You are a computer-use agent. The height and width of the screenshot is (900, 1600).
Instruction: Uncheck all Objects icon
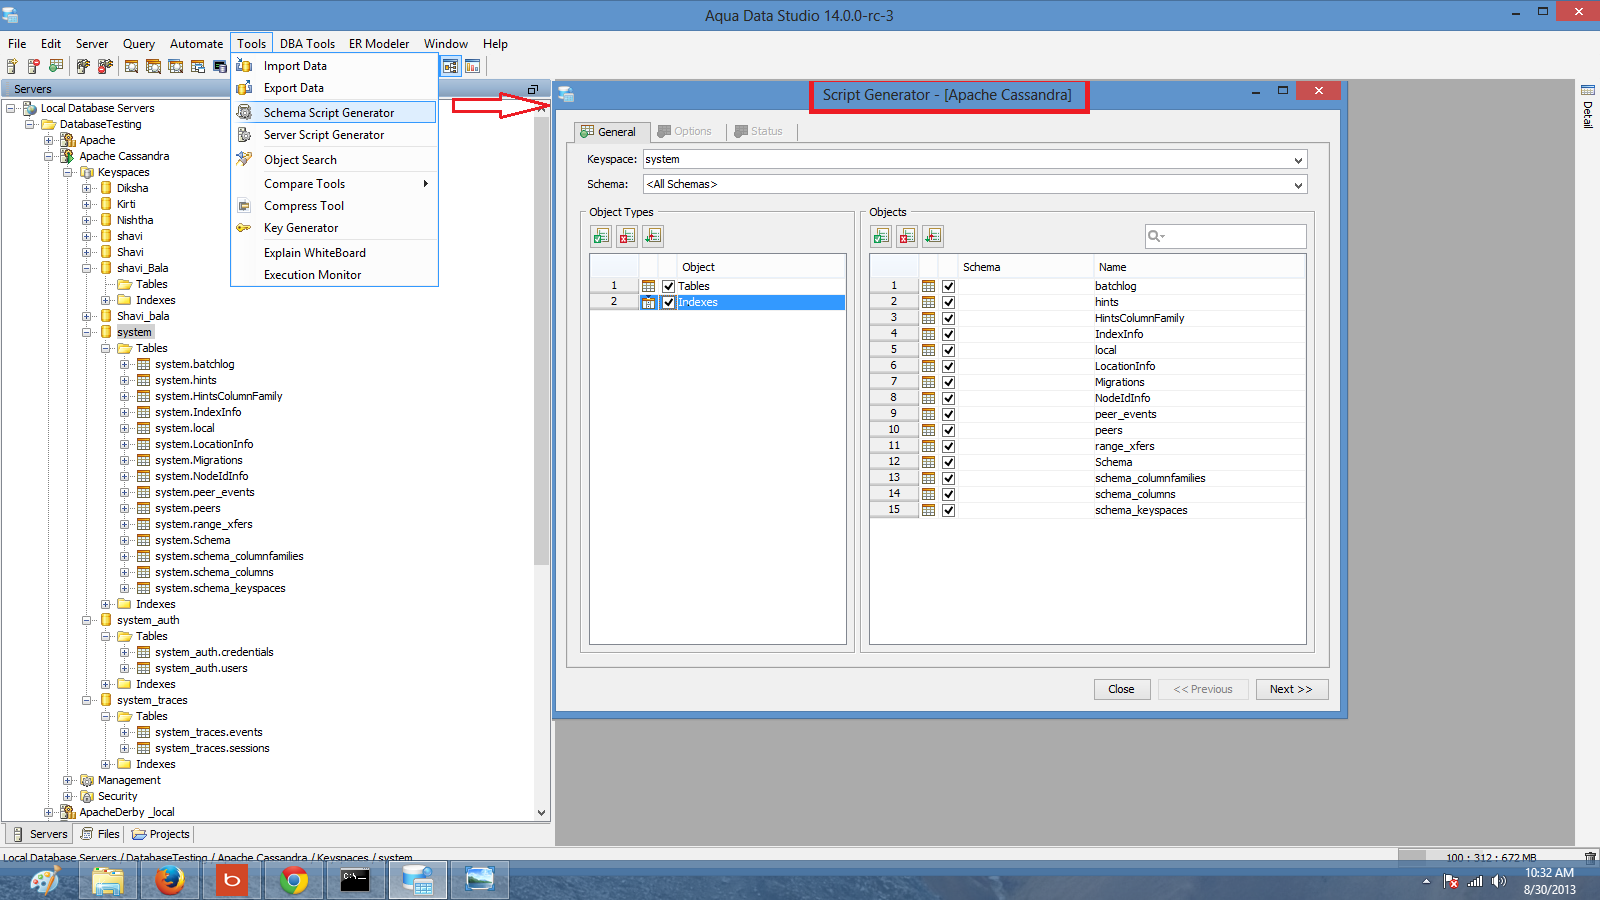[x=907, y=236]
